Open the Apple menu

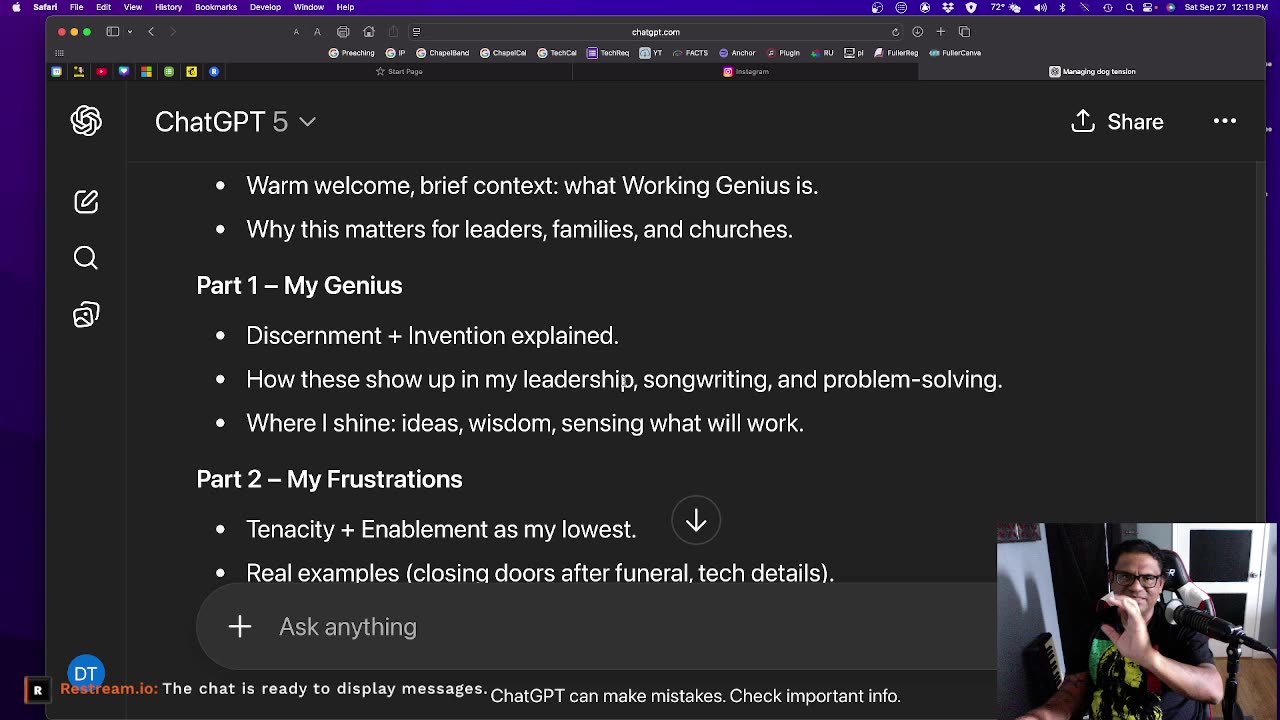(16, 7)
